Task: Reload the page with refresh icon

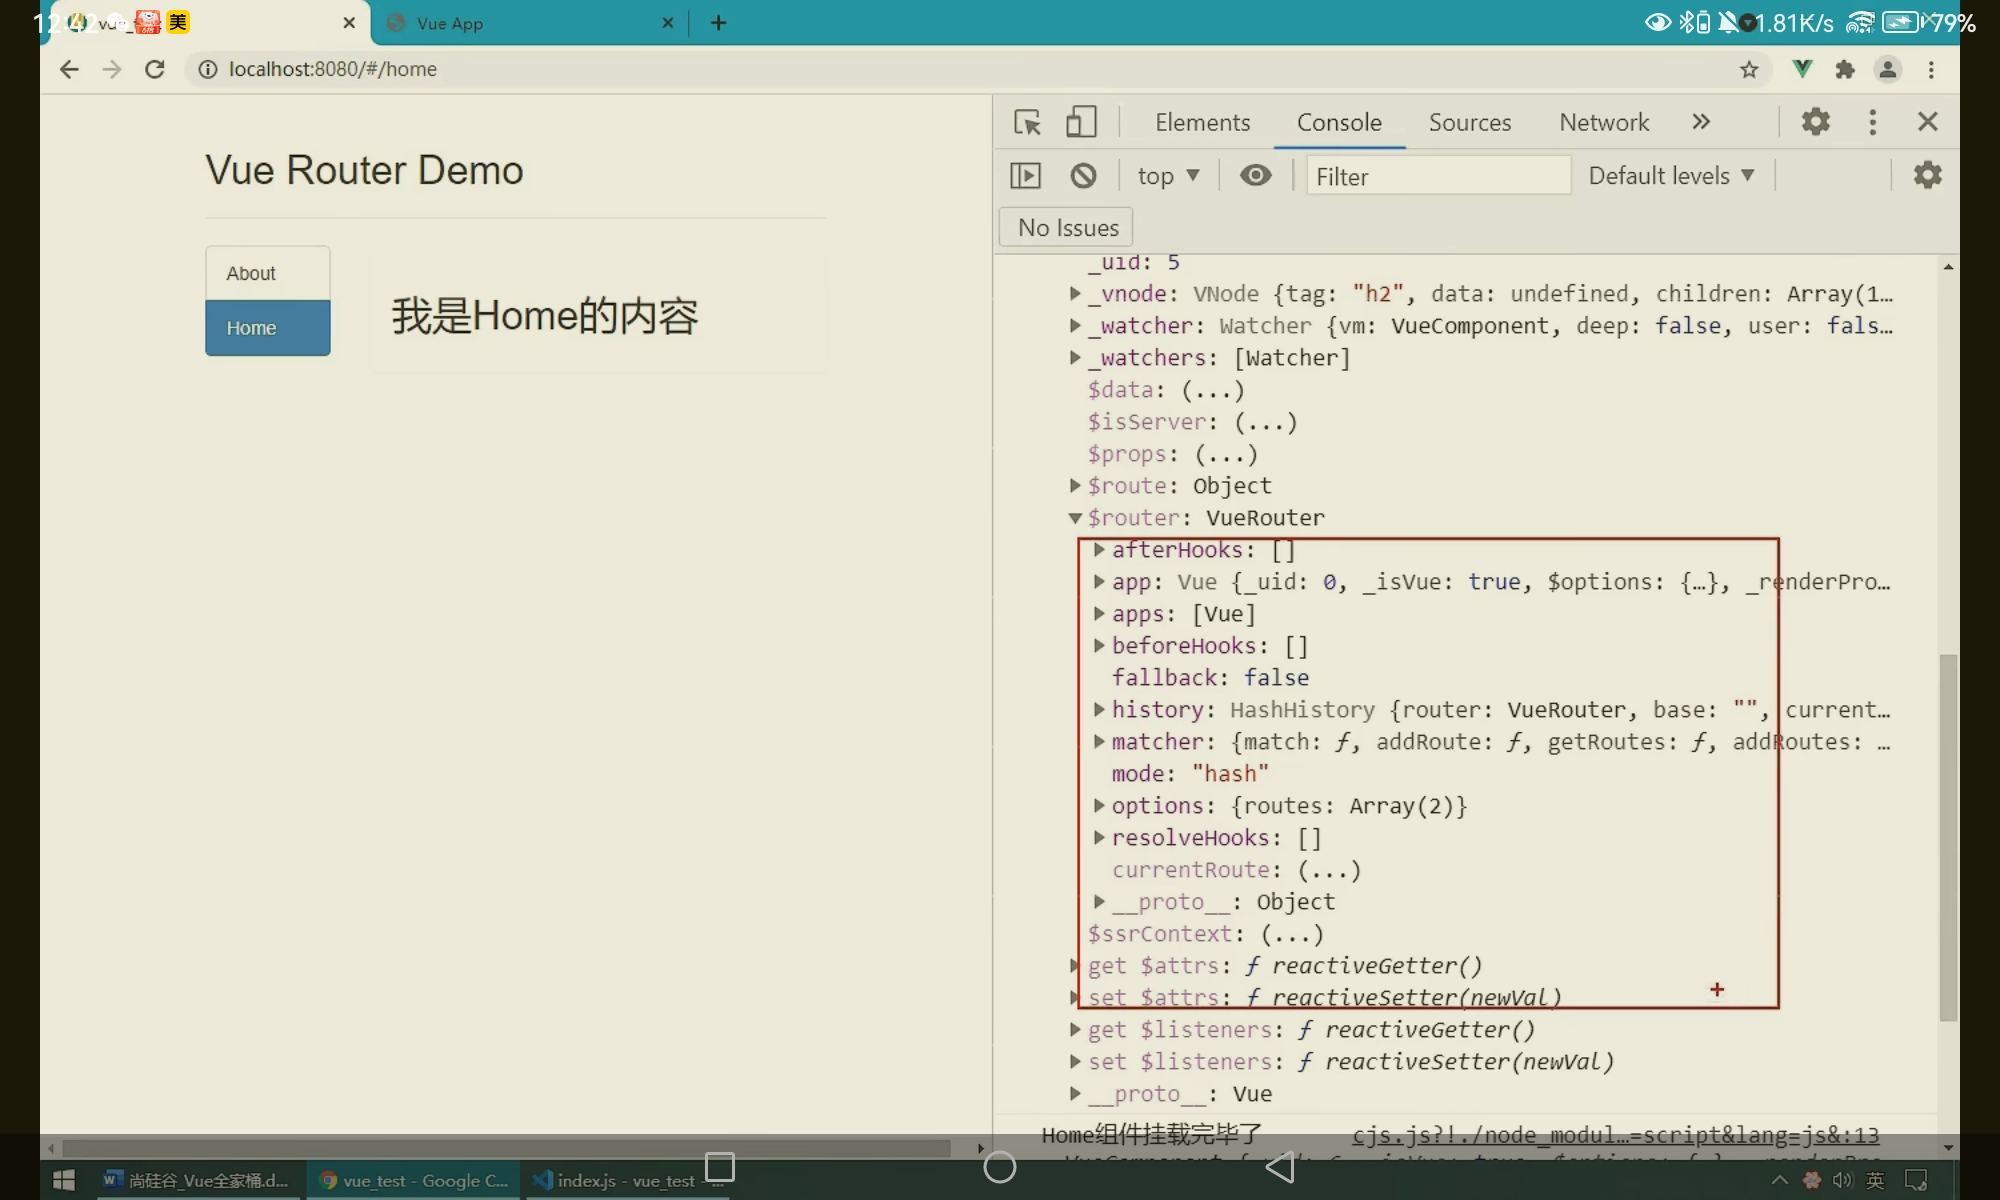Action: tap(154, 69)
